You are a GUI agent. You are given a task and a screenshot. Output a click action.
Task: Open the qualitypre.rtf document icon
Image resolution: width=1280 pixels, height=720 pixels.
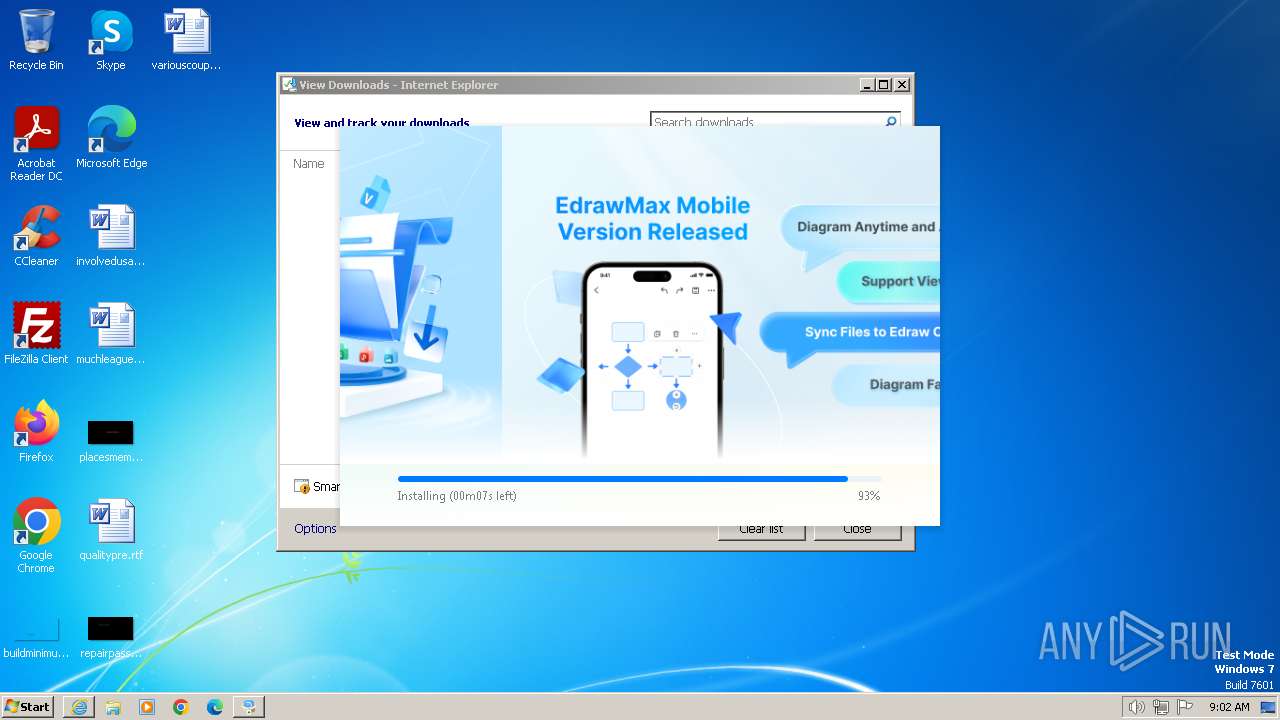click(111, 530)
